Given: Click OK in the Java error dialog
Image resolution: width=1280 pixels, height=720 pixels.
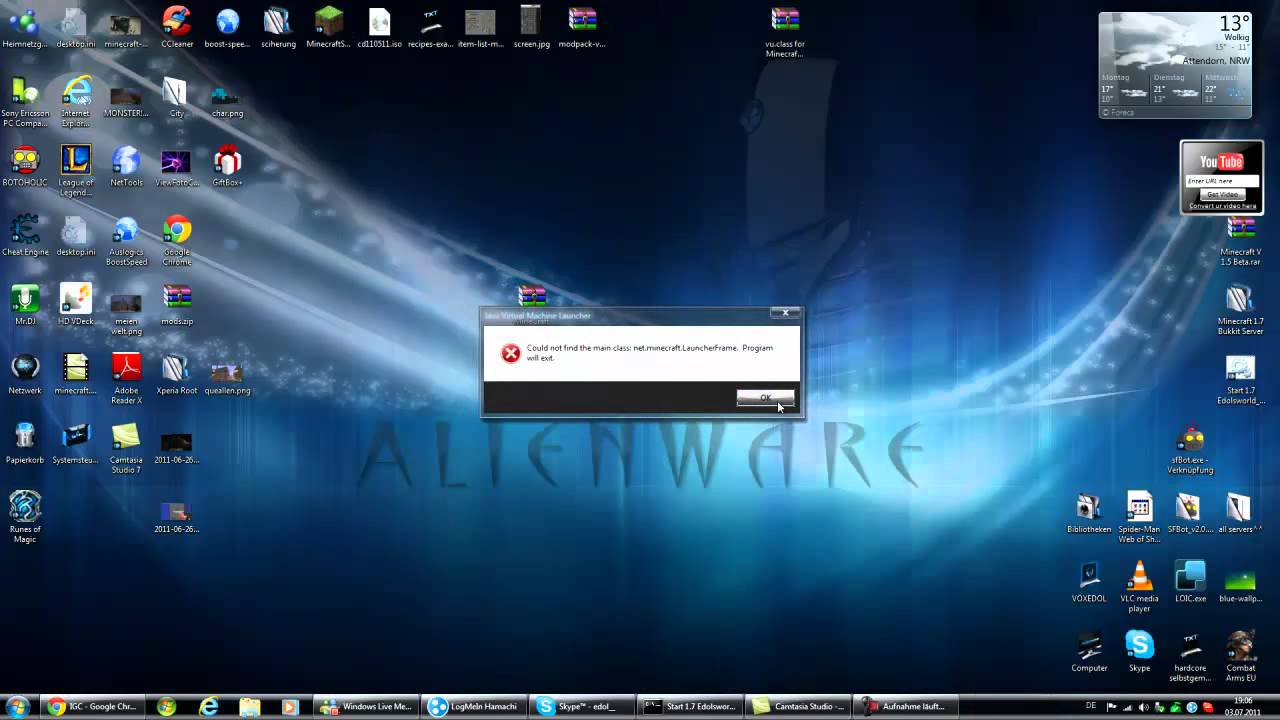Looking at the screenshot, I should click(x=765, y=398).
